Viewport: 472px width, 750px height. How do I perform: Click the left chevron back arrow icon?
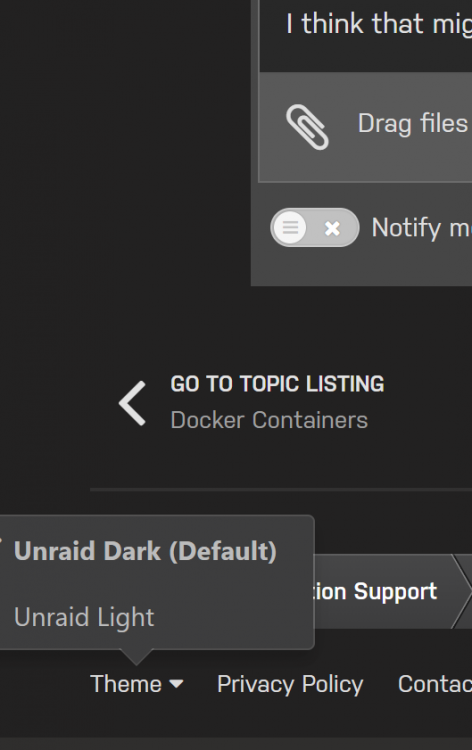pyautogui.click(x=132, y=403)
